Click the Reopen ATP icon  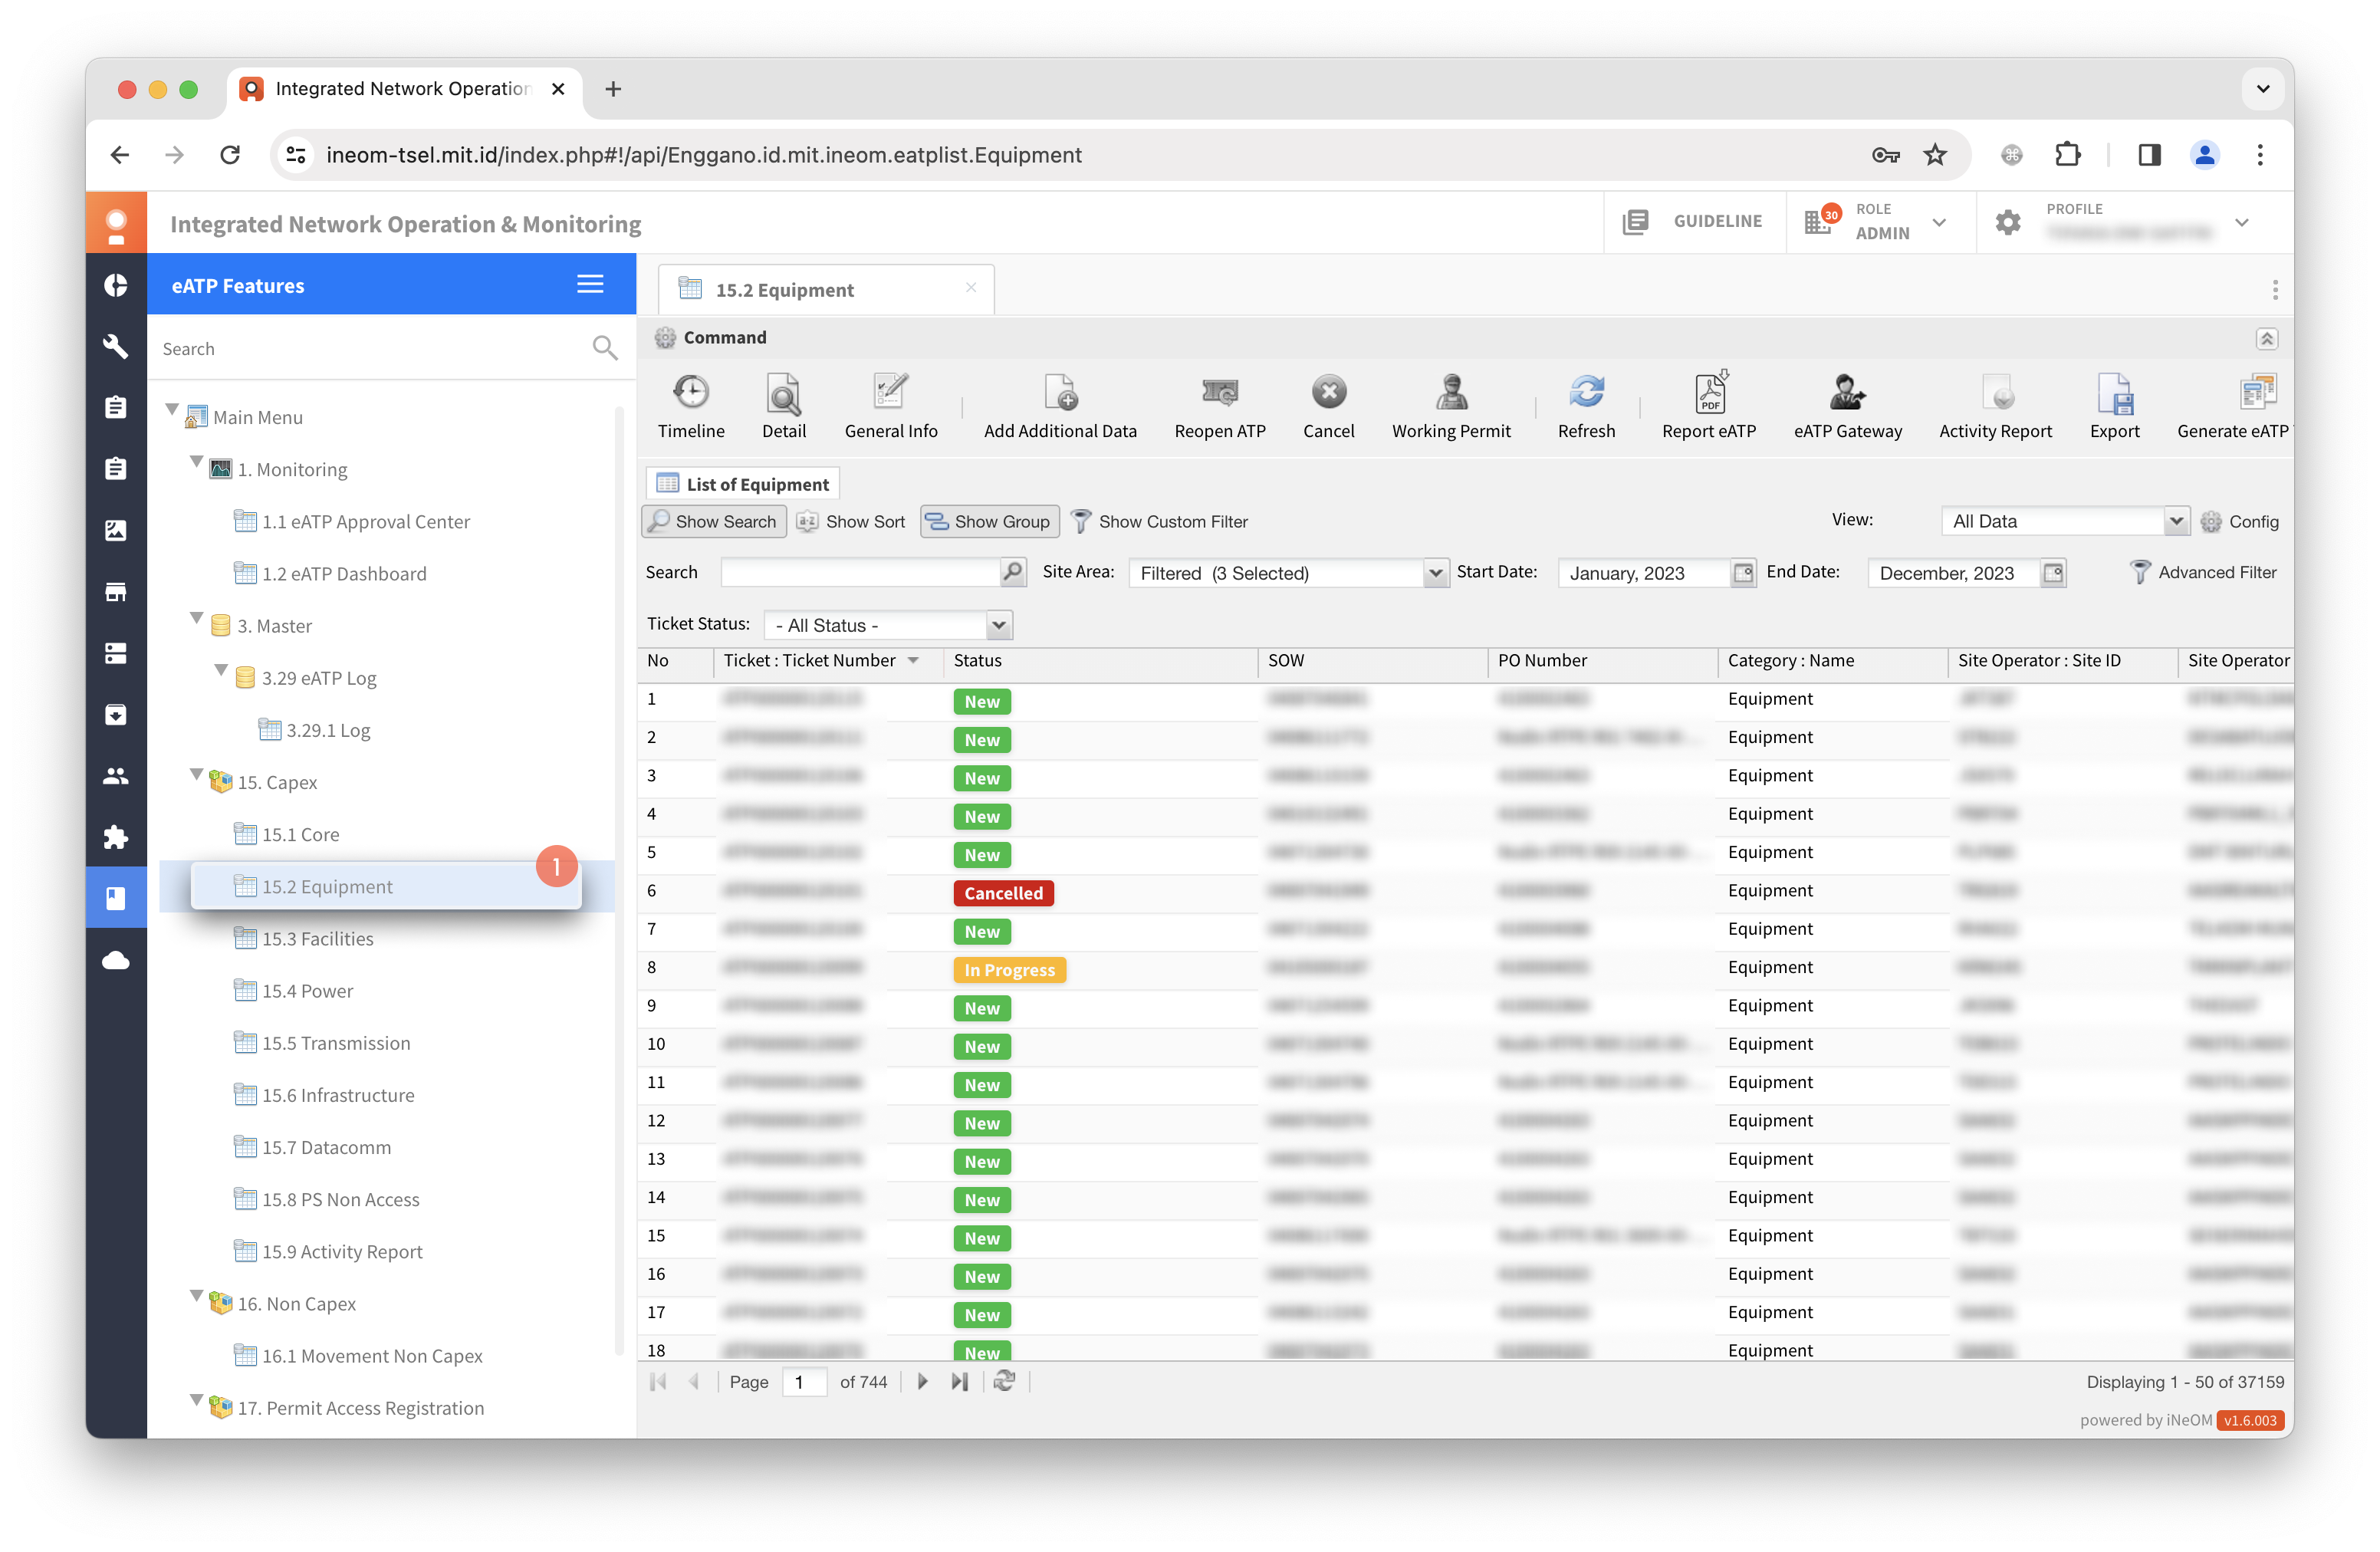tap(1219, 392)
